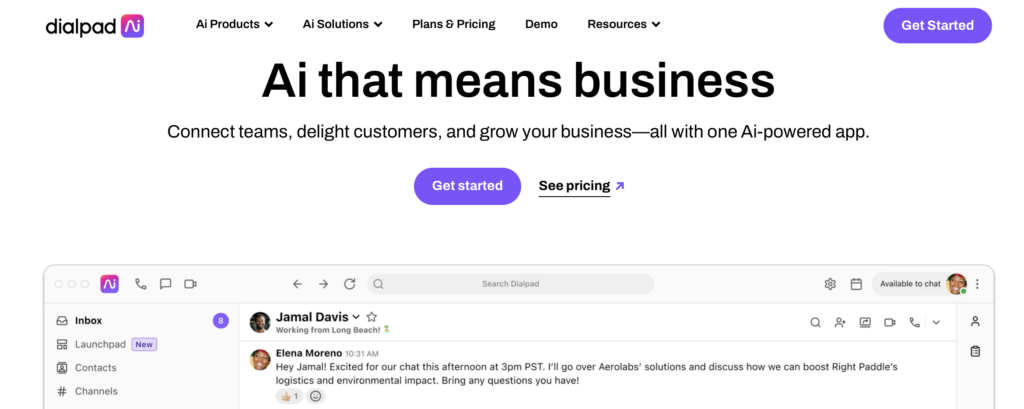Click the Available to chat status pill
This screenshot has width=1024, height=409.
[910, 284]
